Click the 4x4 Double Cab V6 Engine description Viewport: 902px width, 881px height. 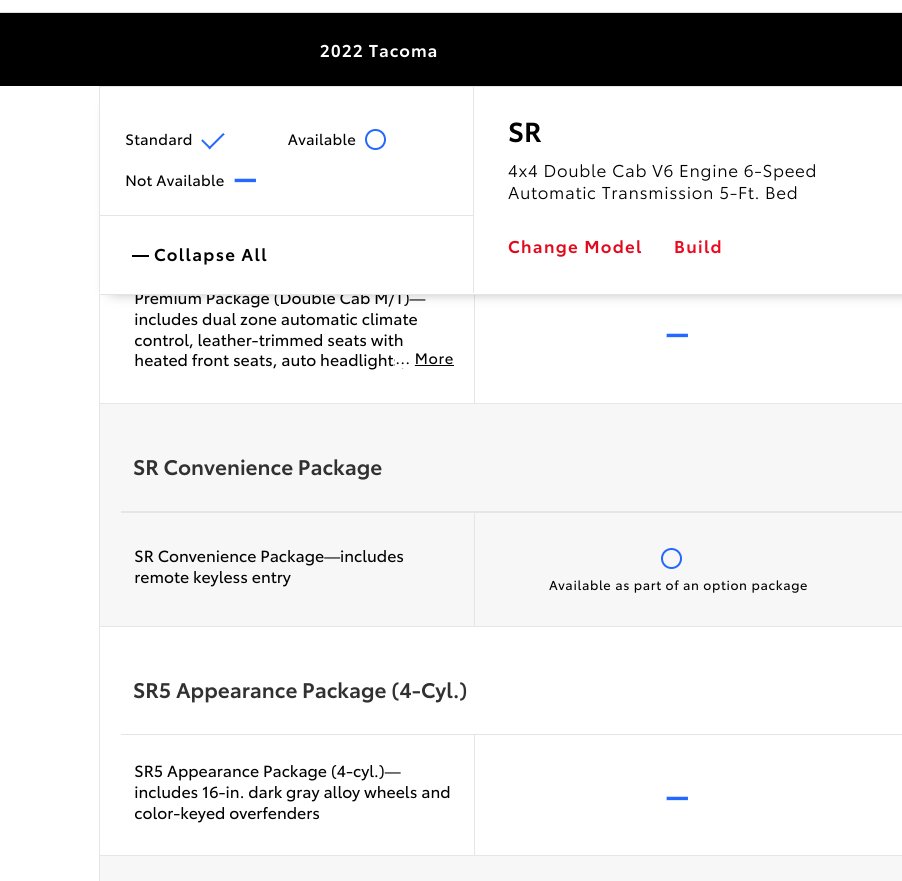click(662, 182)
